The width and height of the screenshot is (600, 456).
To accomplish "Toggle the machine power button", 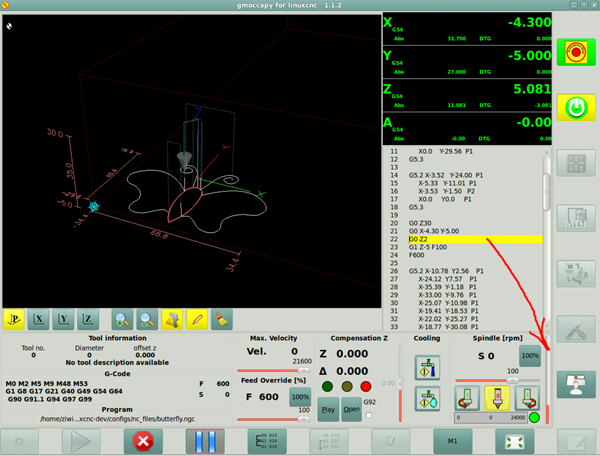I will 576,107.
